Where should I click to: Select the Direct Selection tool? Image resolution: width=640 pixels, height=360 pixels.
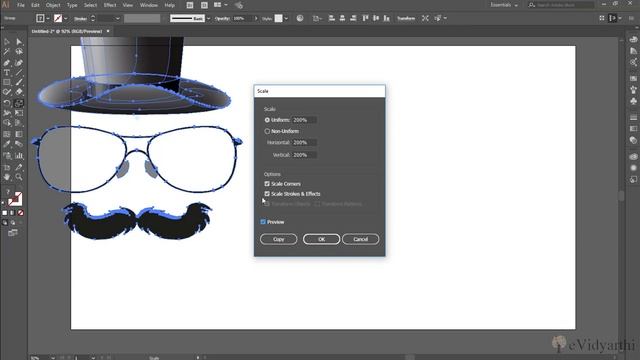(x=19, y=42)
